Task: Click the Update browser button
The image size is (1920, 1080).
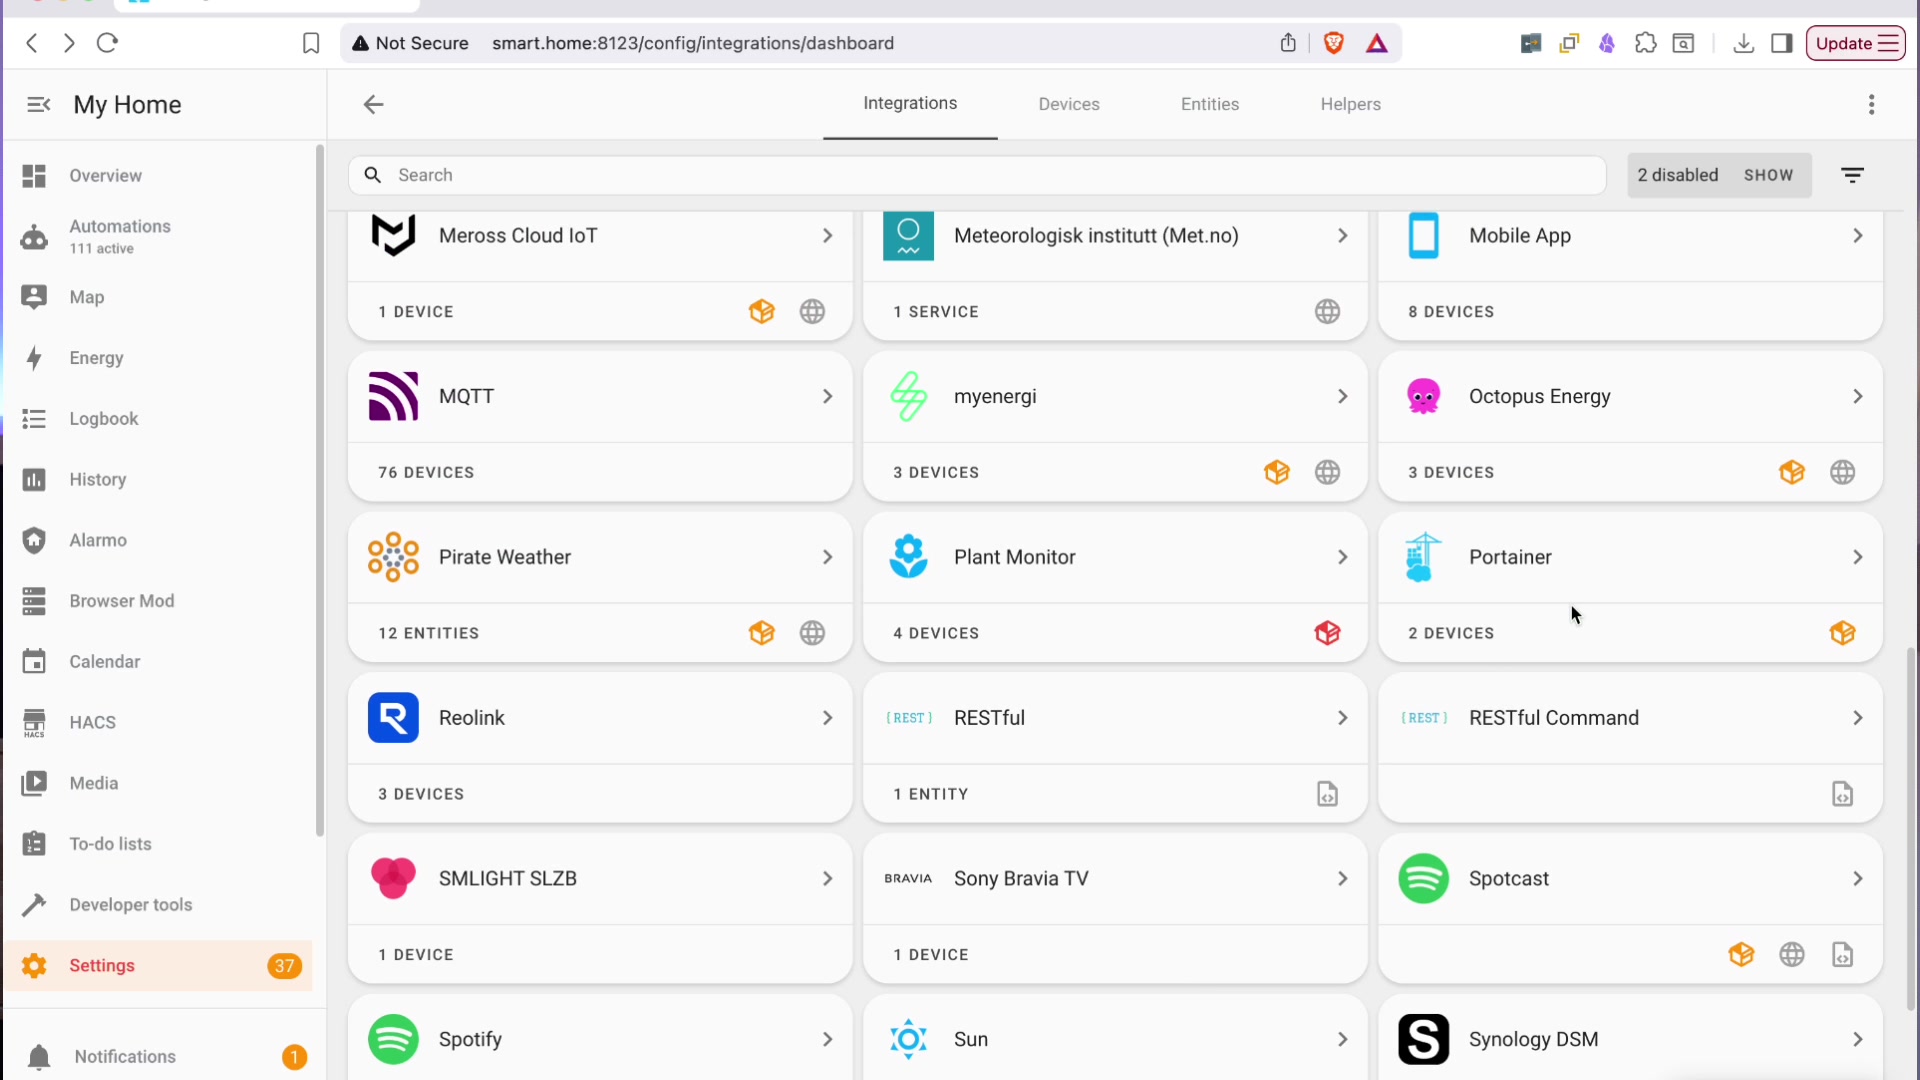Action: click(x=1855, y=43)
